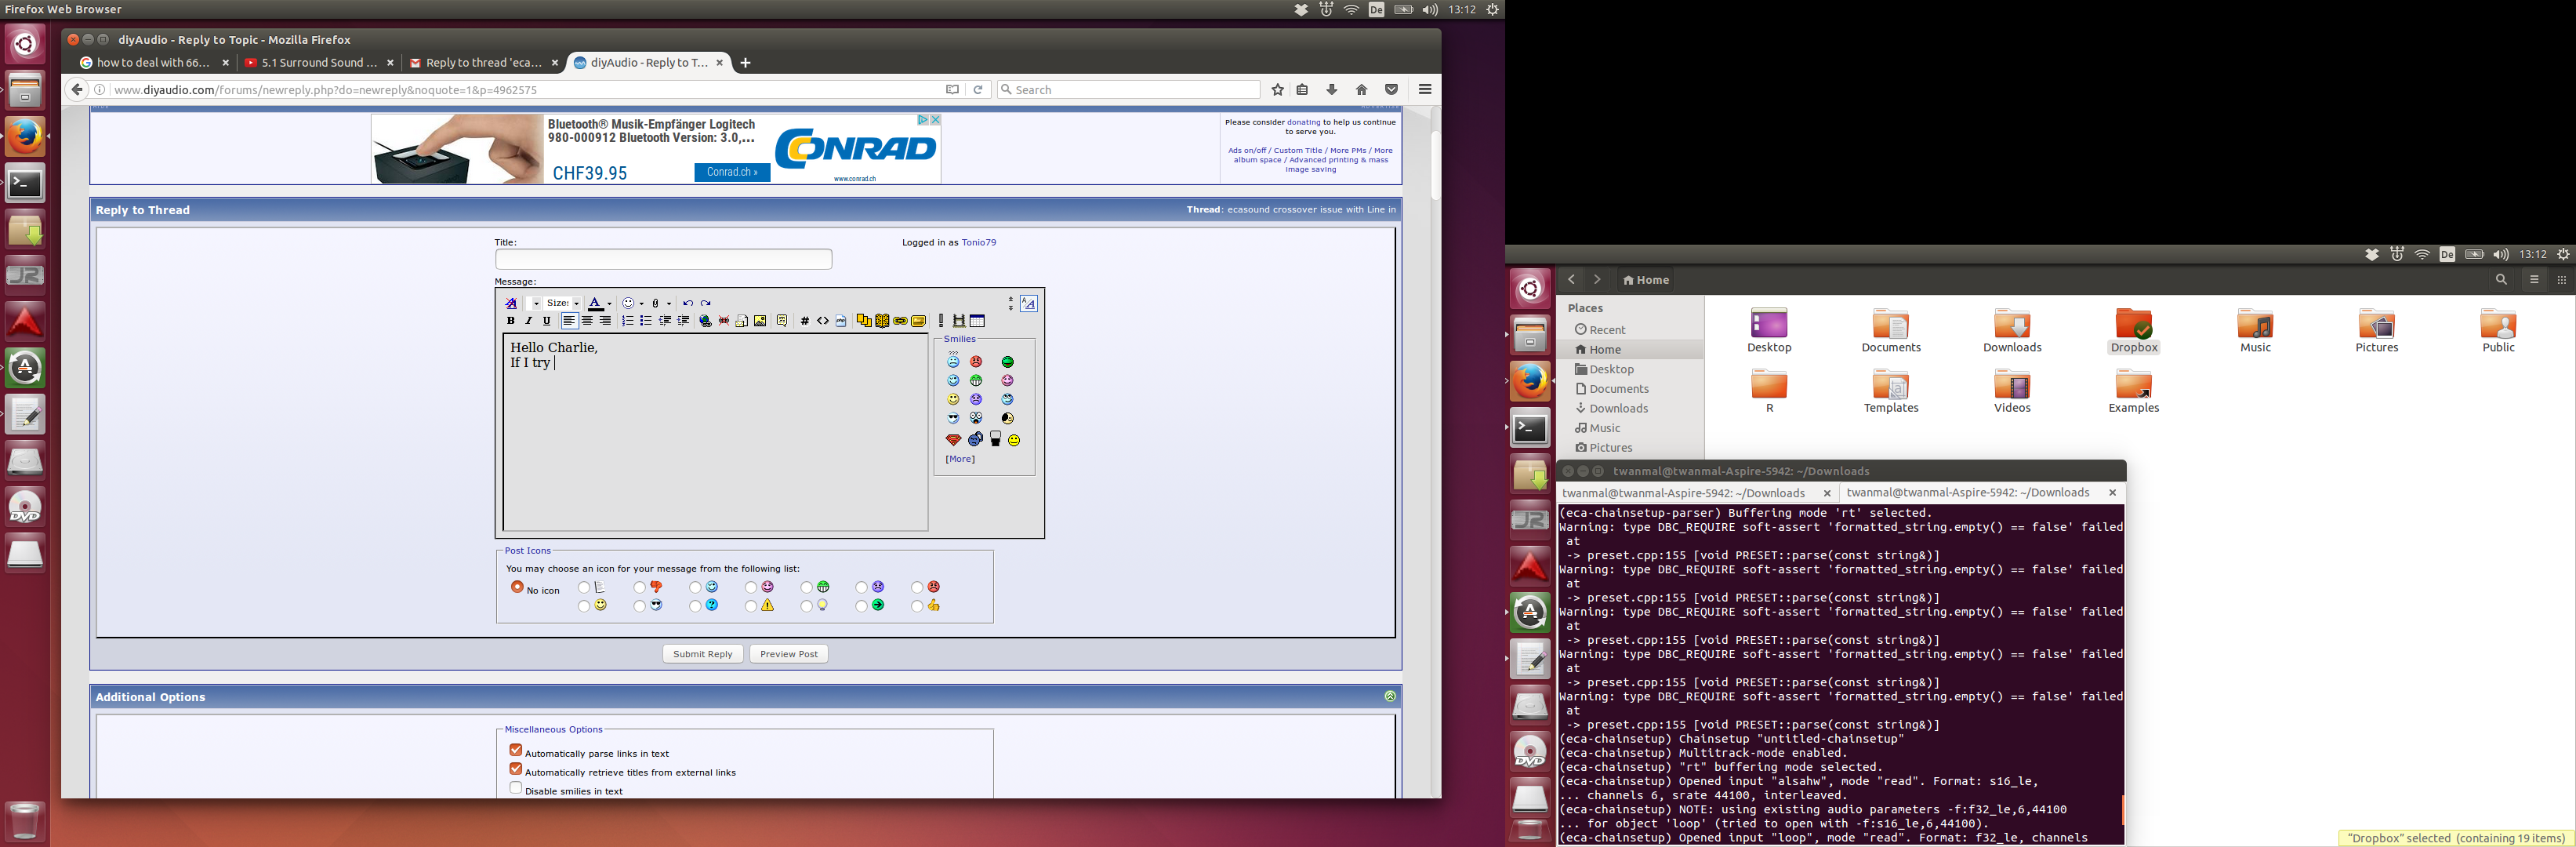Viewport: 2576px width, 847px height.
Task: Open the Tonio79 profile link
Action: click(979, 242)
